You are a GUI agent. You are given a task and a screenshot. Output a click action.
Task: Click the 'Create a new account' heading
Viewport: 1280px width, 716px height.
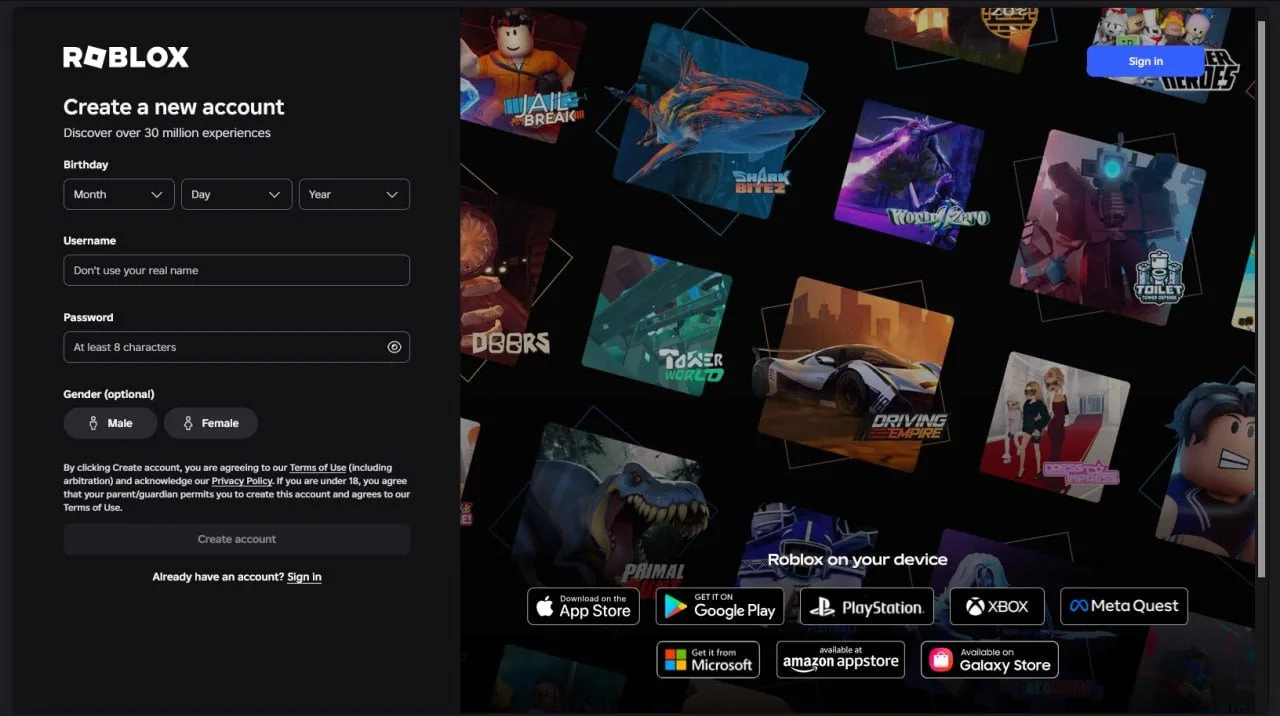coord(174,107)
